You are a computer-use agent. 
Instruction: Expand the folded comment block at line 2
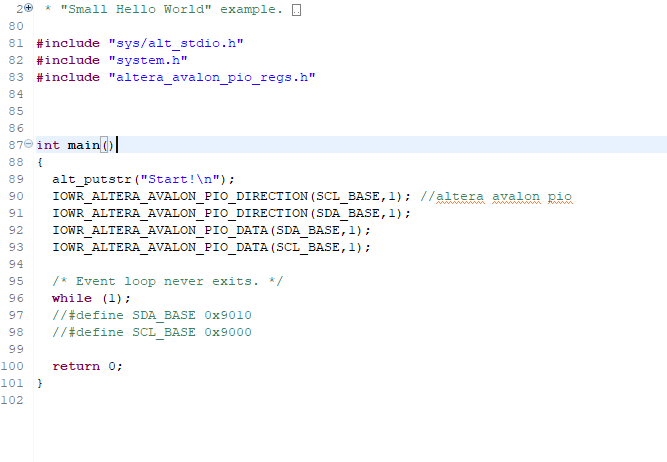[x=29, y=7]
